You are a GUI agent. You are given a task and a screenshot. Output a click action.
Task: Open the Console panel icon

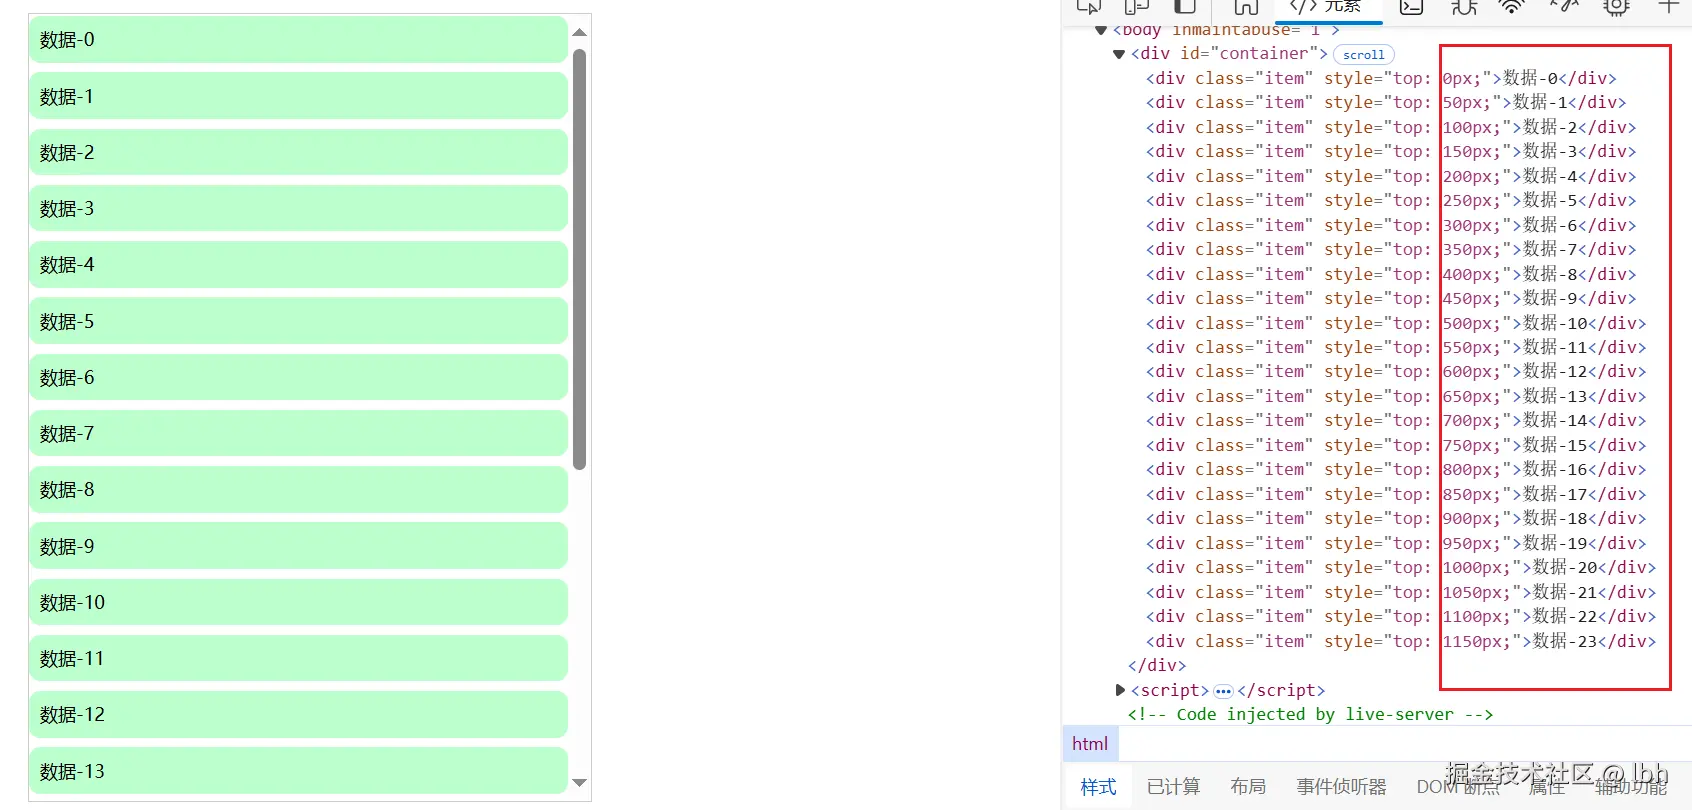[1411, 6]
